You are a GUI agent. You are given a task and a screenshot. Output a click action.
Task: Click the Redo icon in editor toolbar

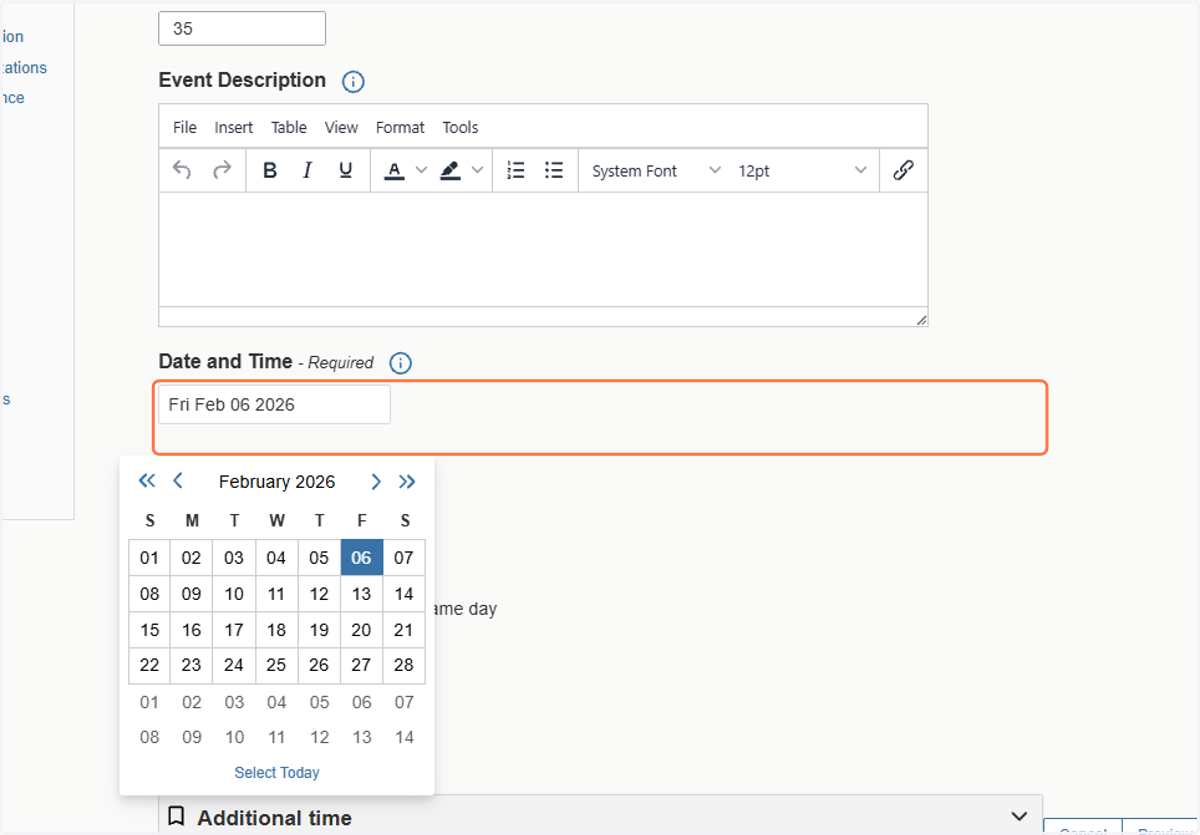click(x=222, y=170)
